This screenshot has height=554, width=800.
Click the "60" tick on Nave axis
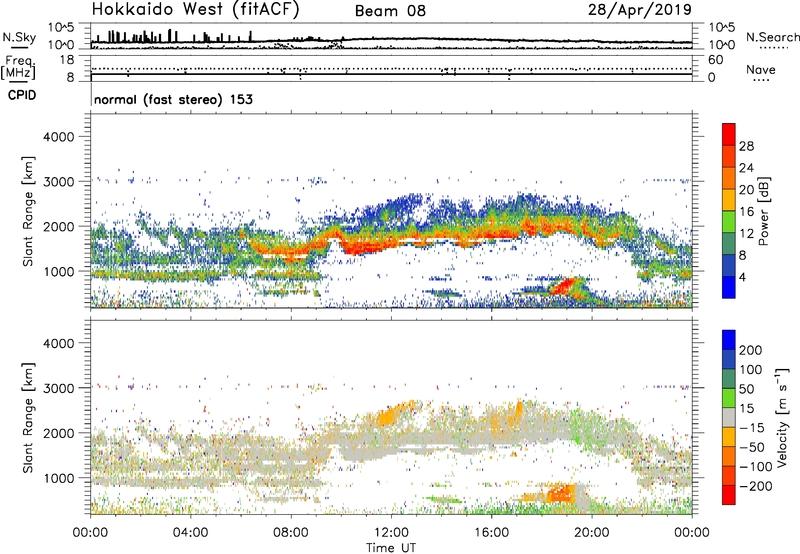[715, 60]
